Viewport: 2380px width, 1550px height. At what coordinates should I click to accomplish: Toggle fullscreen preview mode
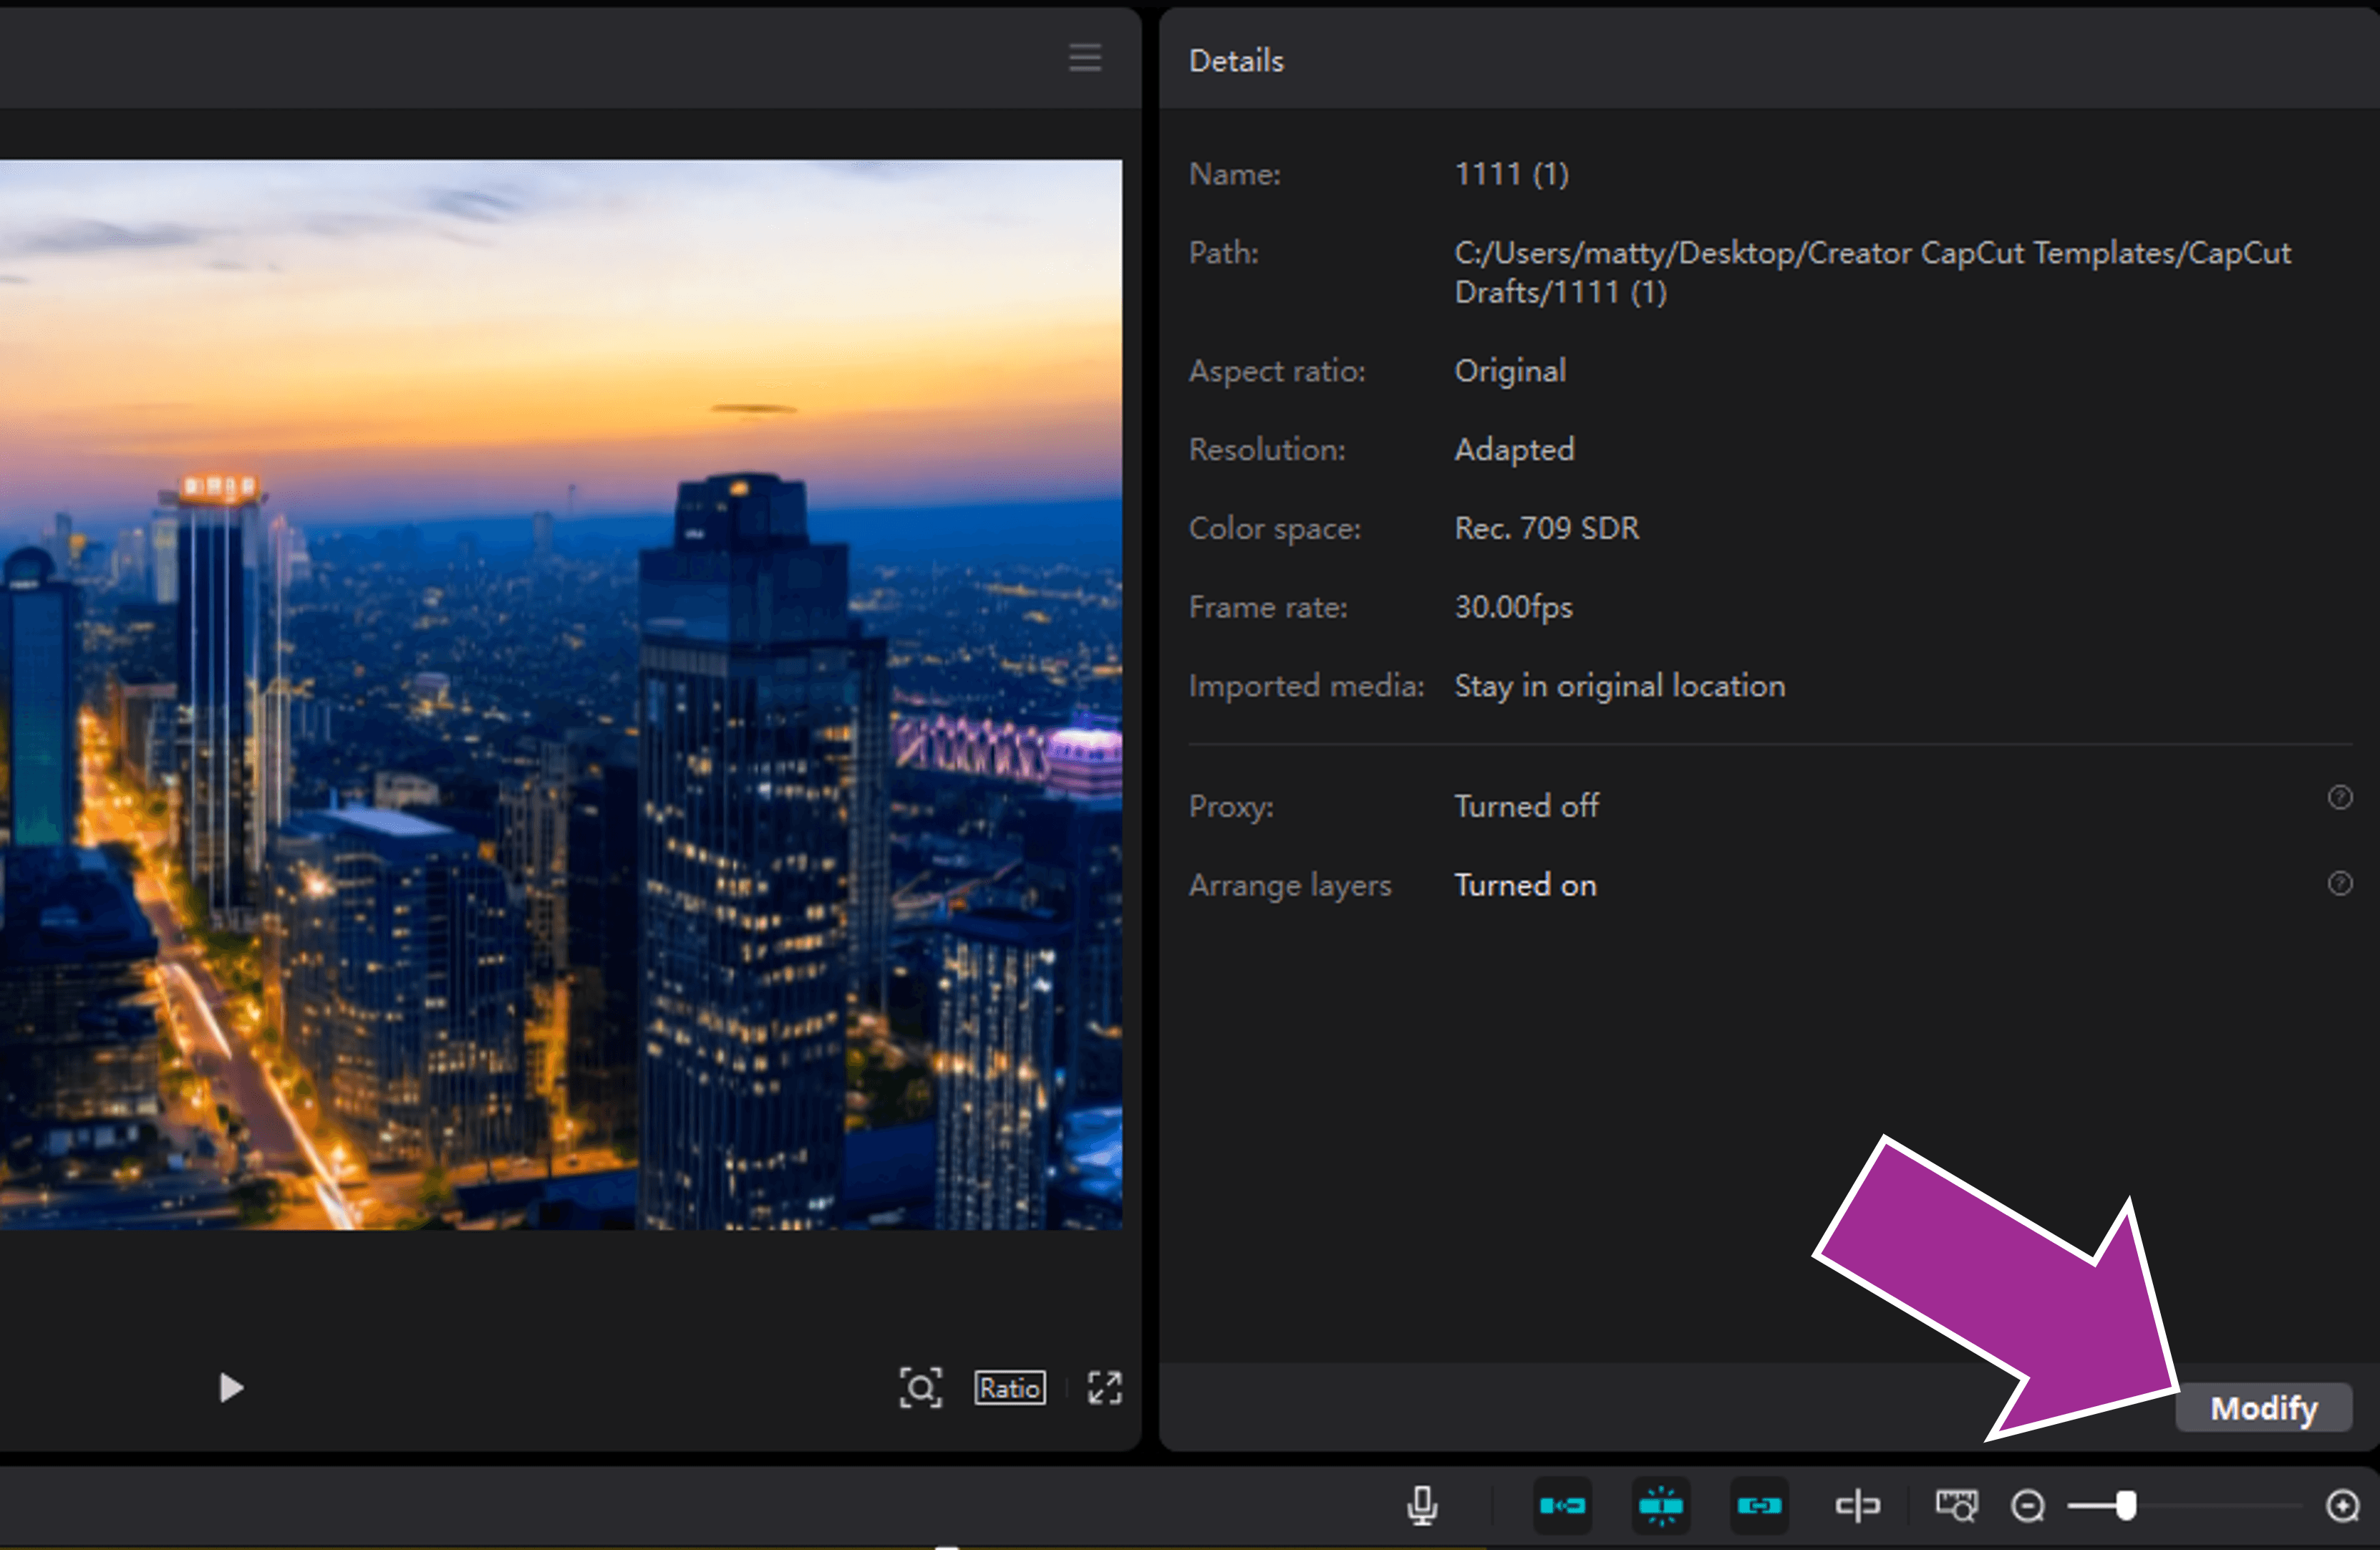(x=1104, y=1388)
